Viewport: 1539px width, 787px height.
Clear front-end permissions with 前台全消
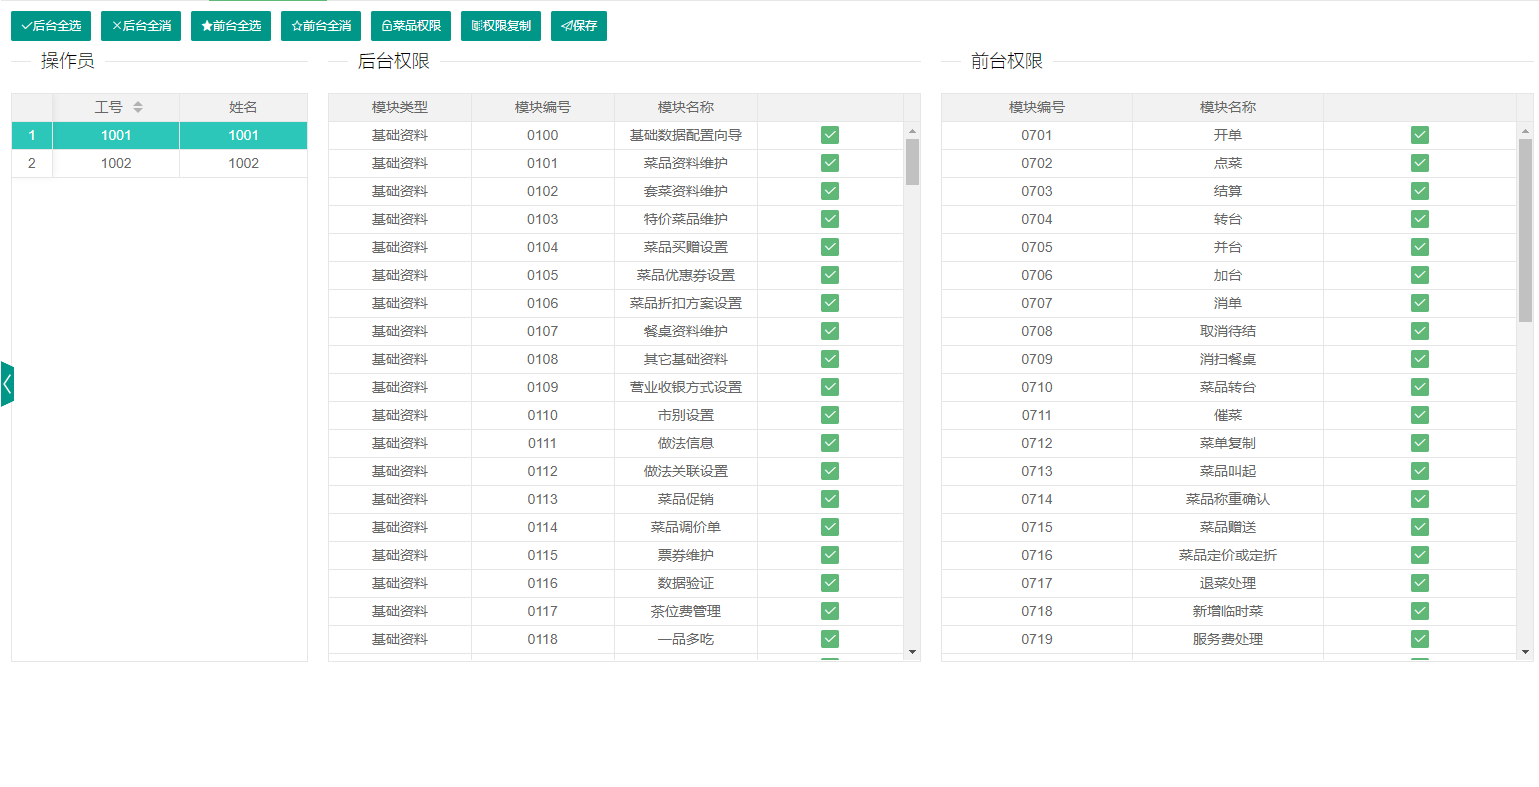pos(321,26)
